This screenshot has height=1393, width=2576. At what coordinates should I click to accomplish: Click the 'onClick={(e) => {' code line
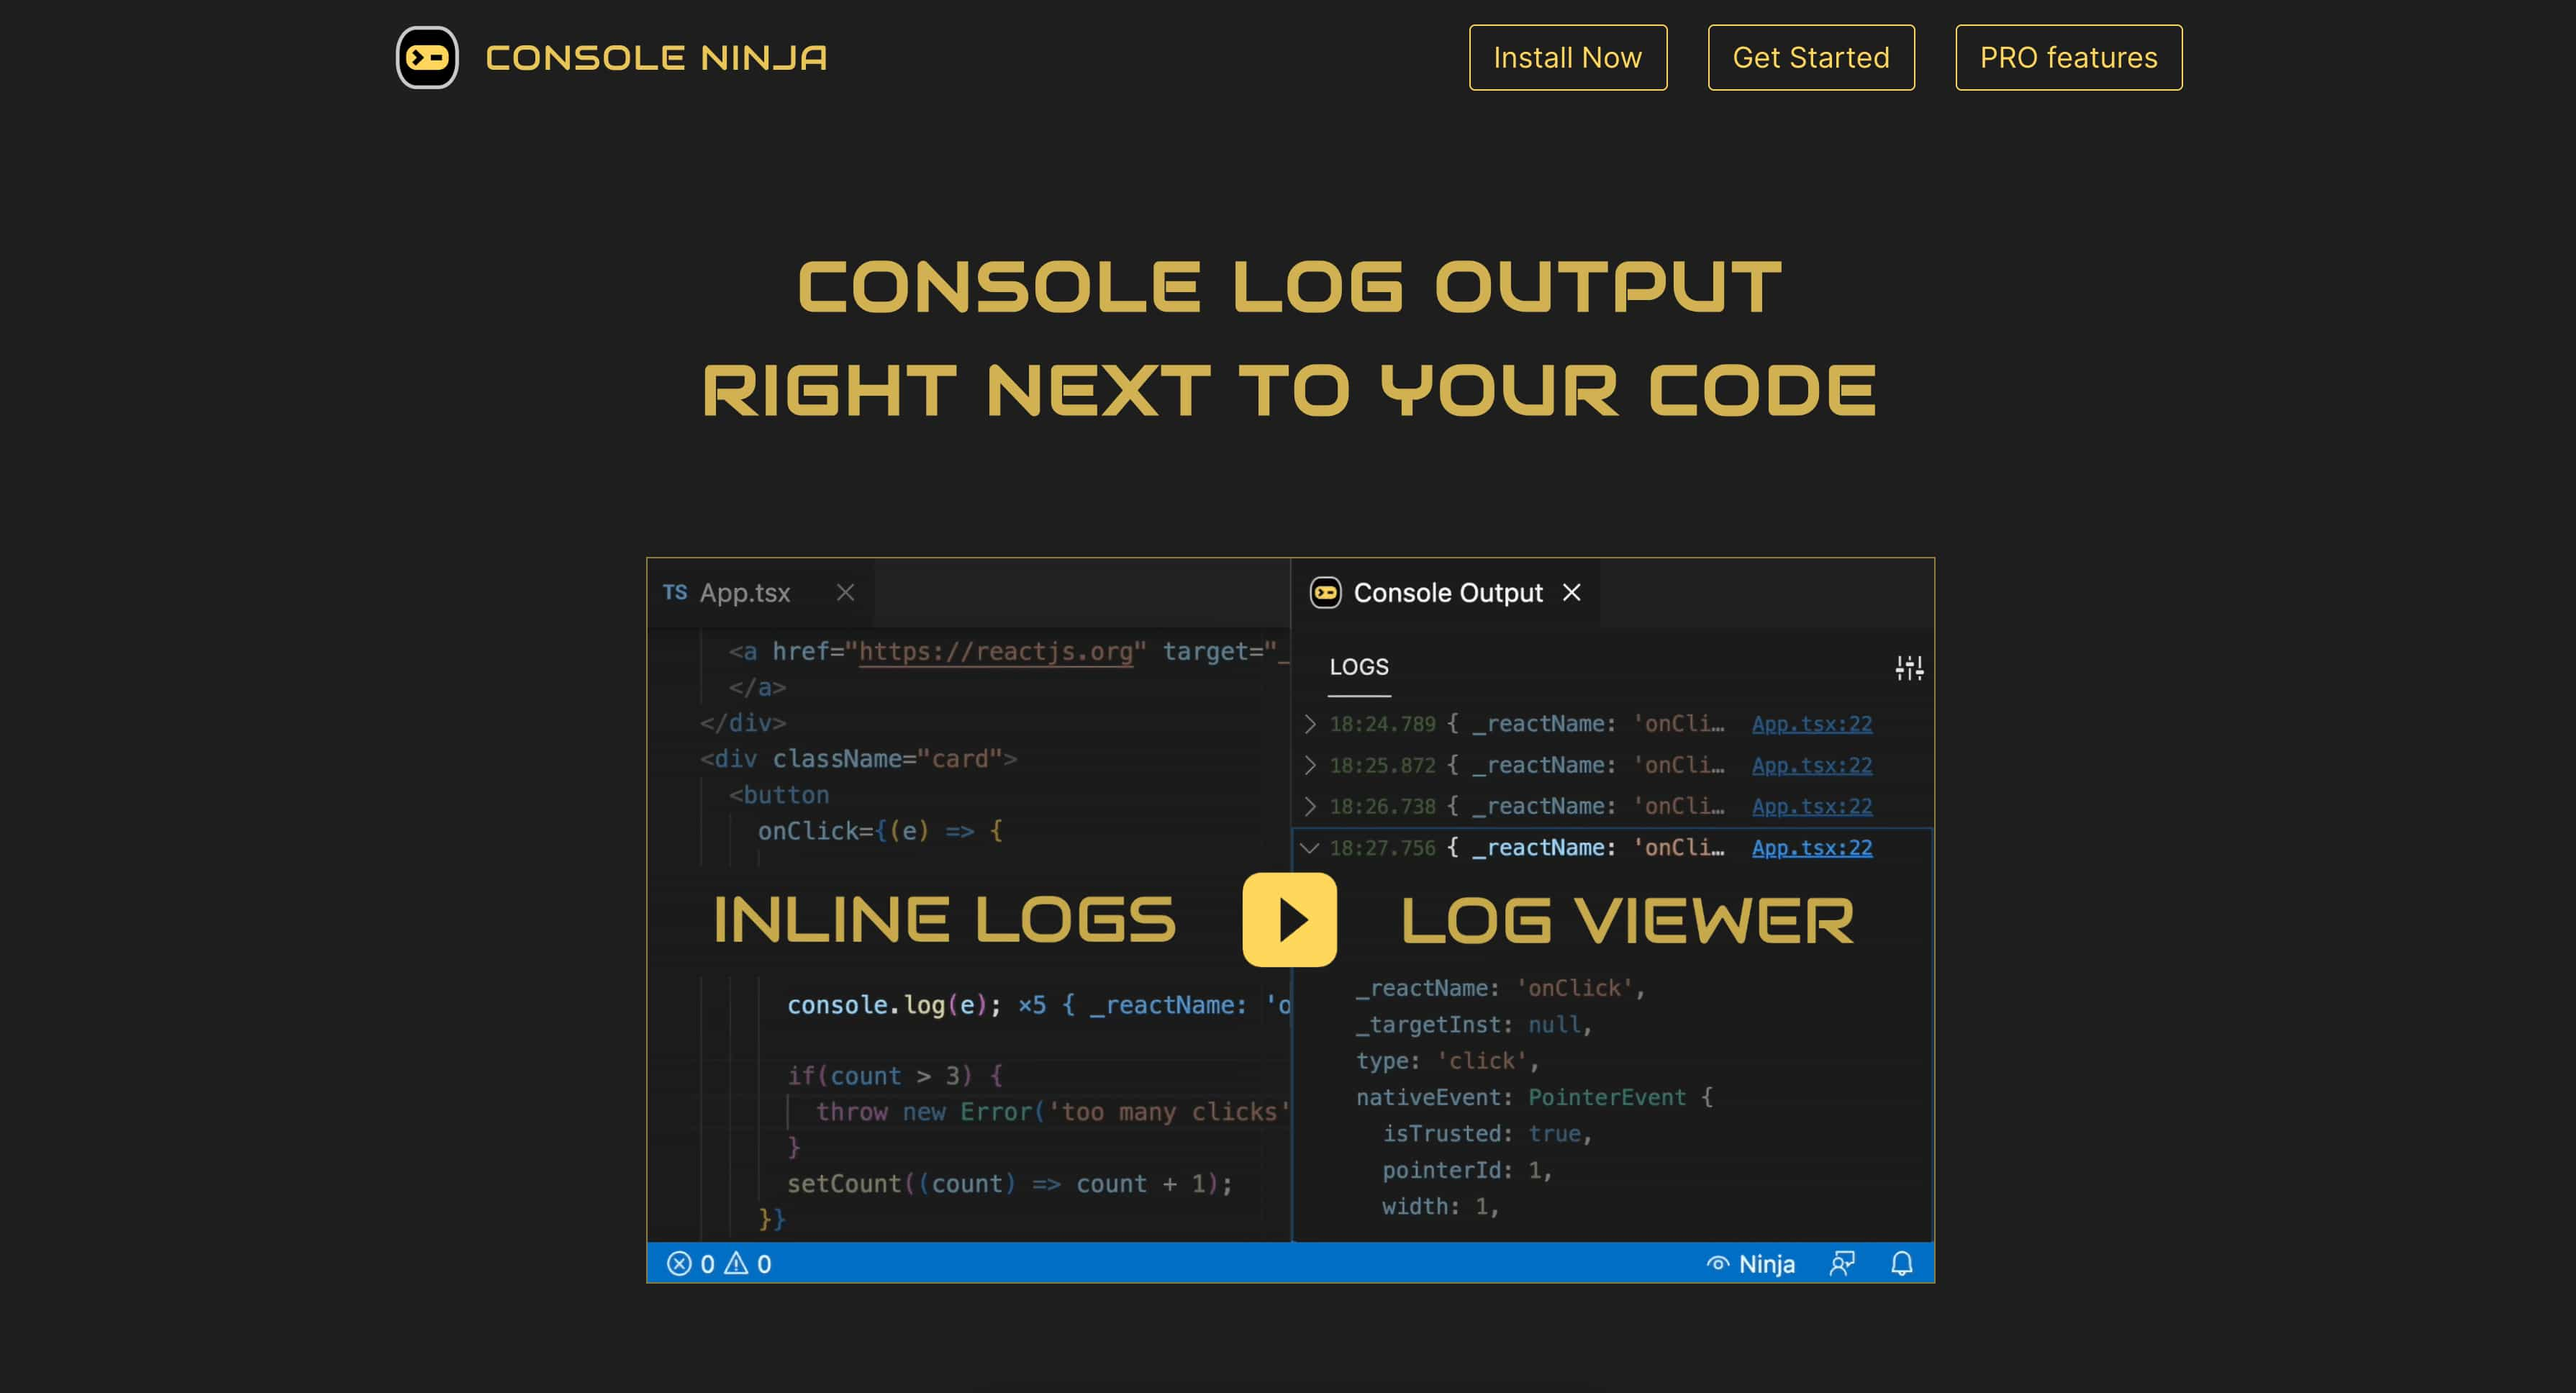coord(880,831)
